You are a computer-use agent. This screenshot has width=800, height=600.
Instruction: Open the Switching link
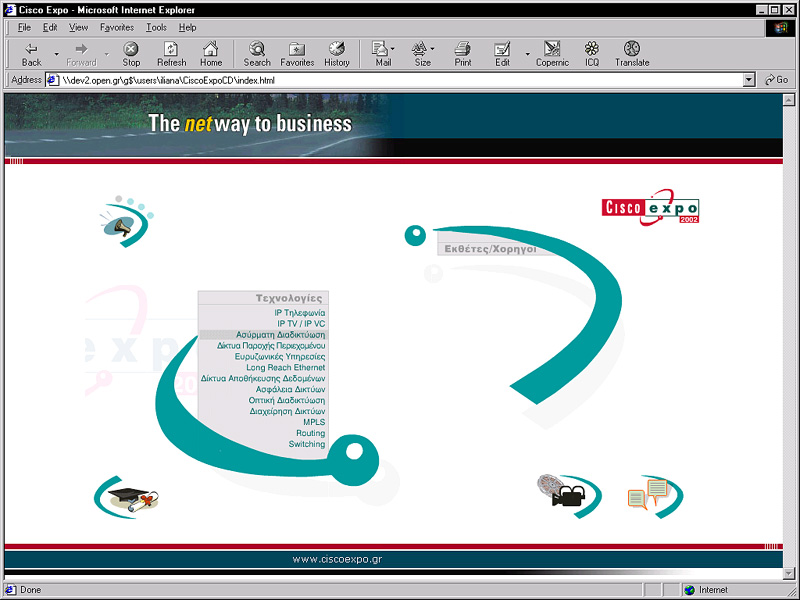click(x=307, y=444)
